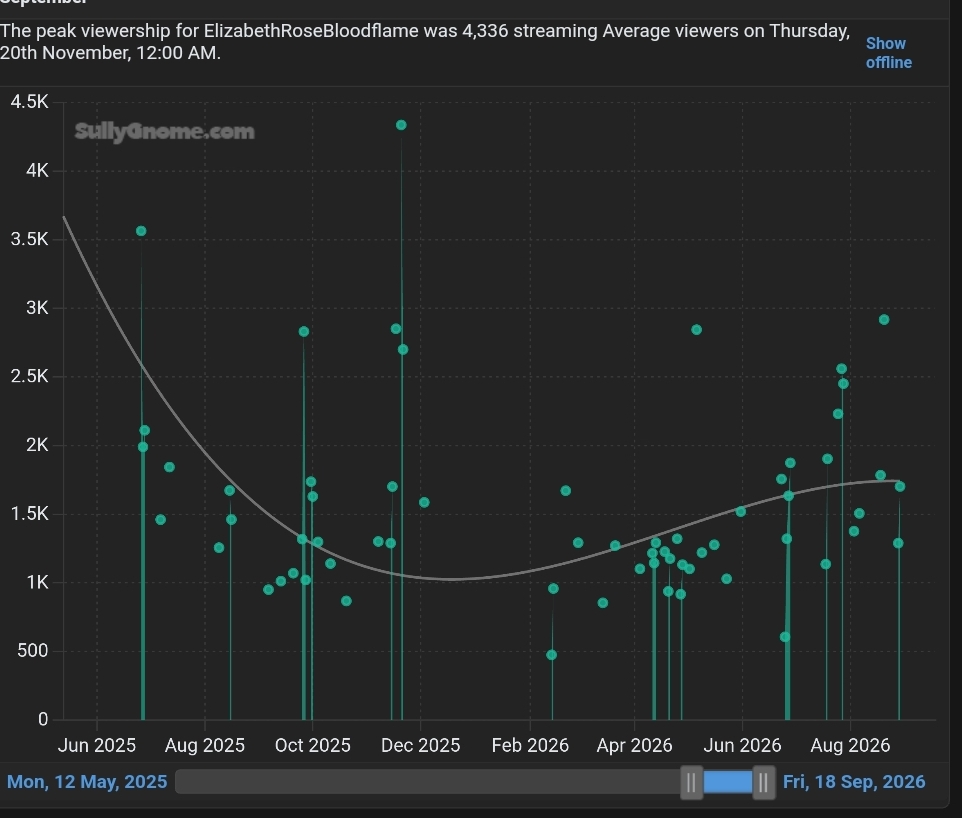
Task: Click the lowest data point near 500
Action: (552, 655)
